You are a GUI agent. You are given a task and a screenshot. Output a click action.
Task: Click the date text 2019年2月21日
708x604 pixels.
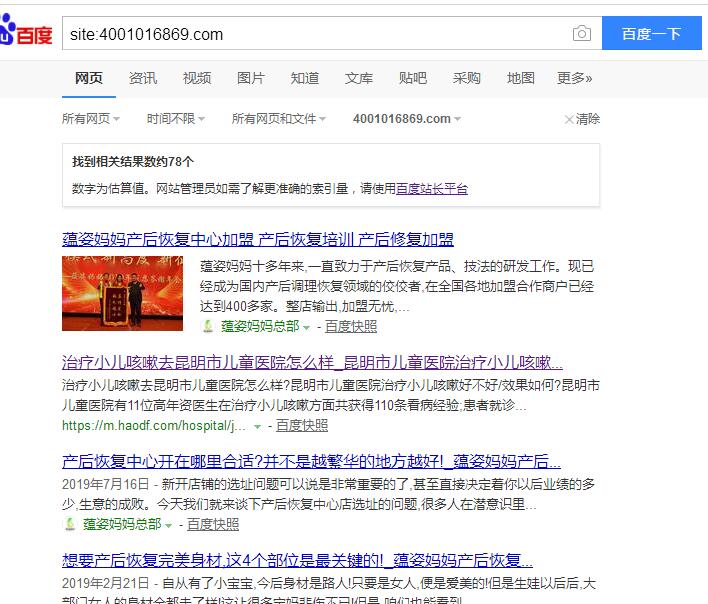pos(105,583)
